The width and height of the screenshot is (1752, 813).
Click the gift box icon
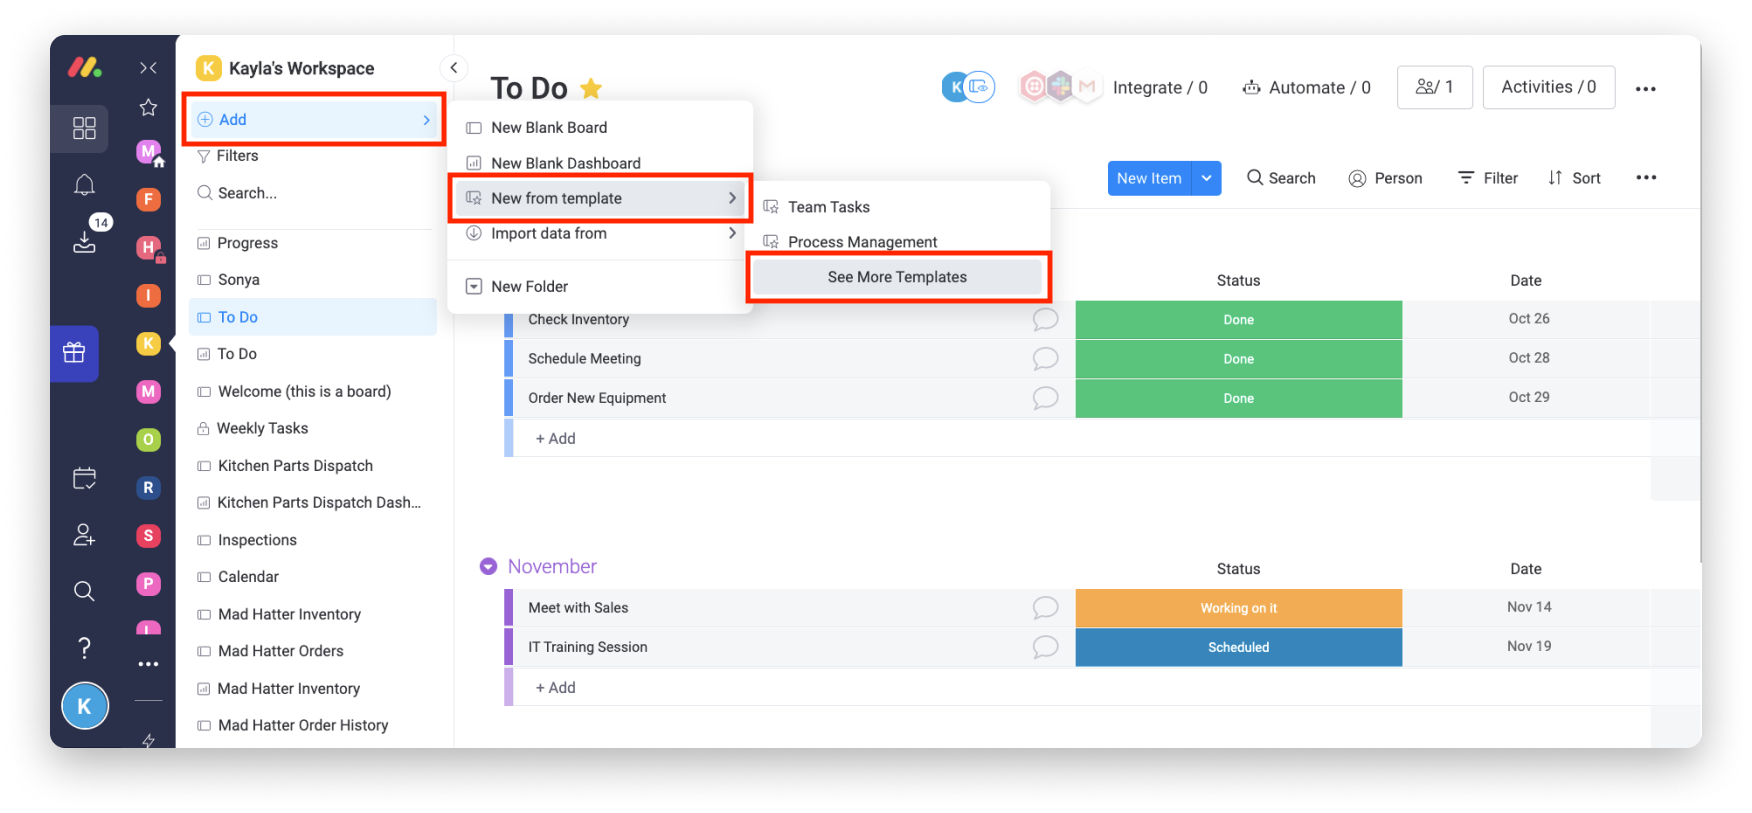(74, 353)
